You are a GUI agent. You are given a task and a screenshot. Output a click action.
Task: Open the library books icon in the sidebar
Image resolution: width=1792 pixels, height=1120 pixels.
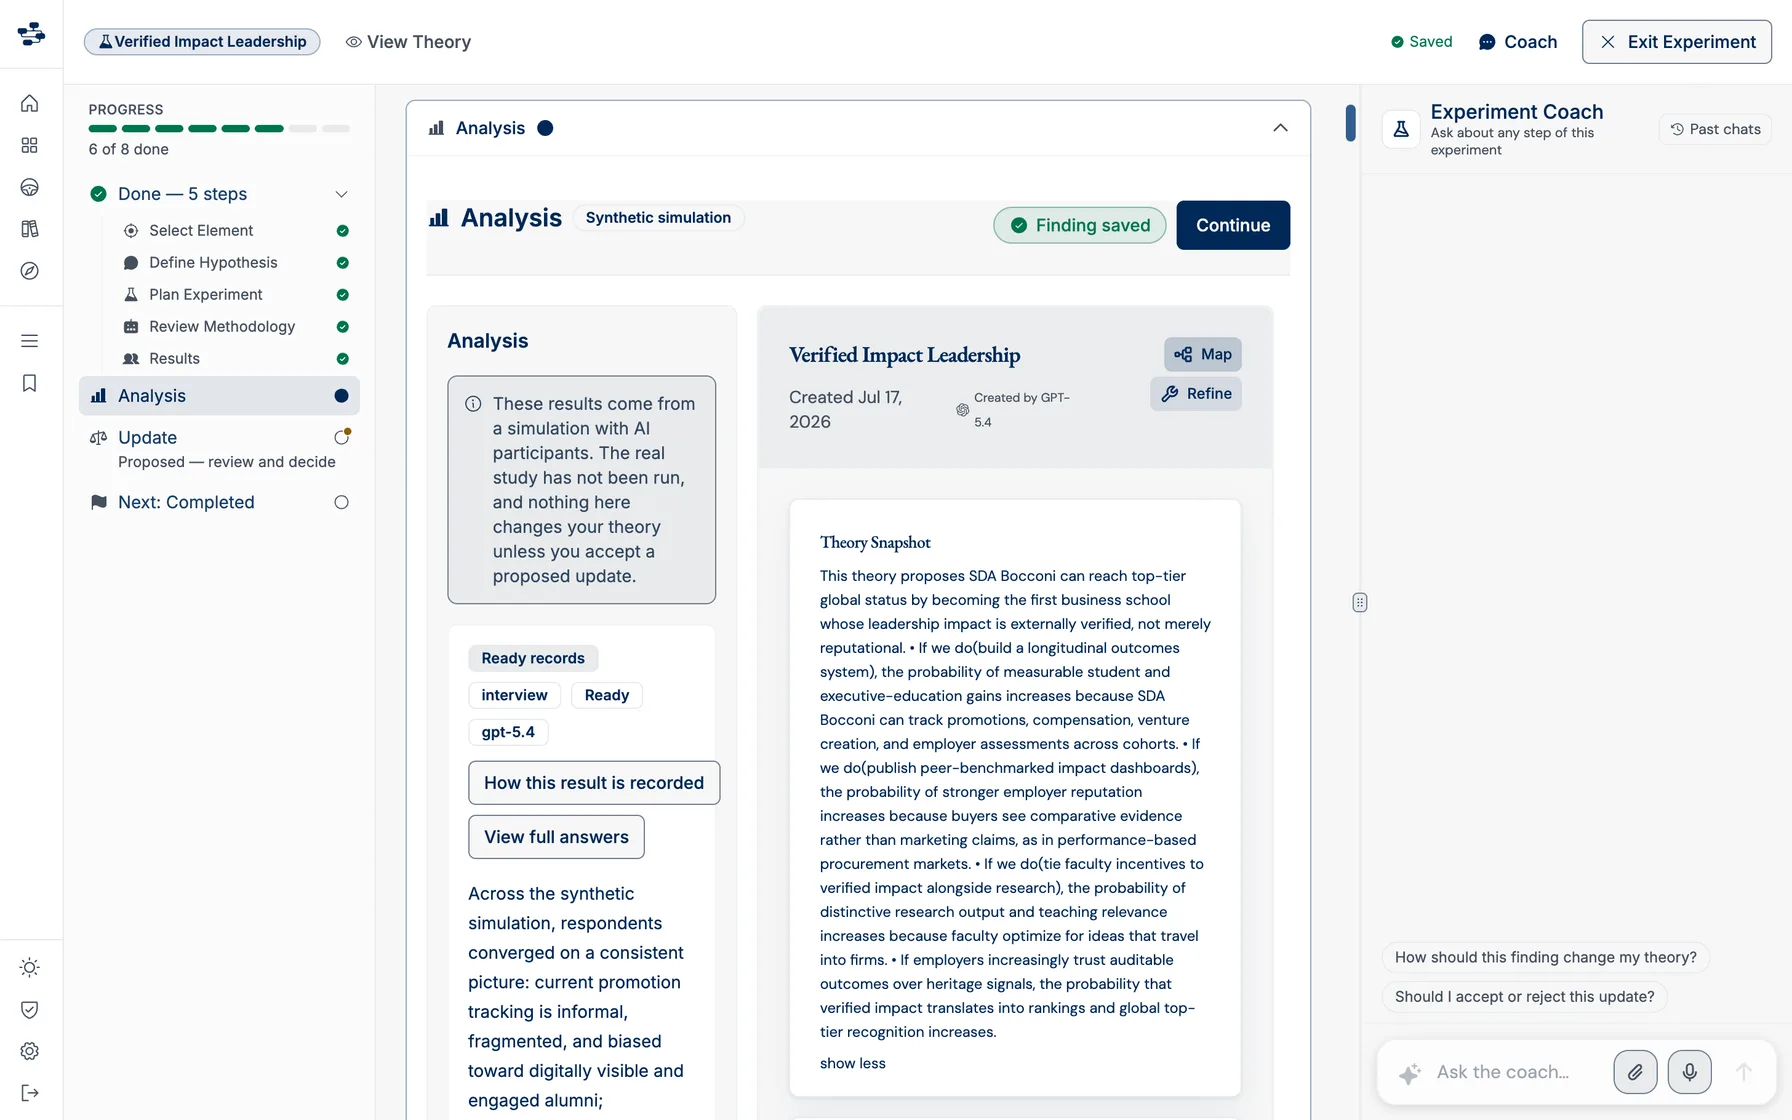(x=30, y=229)
